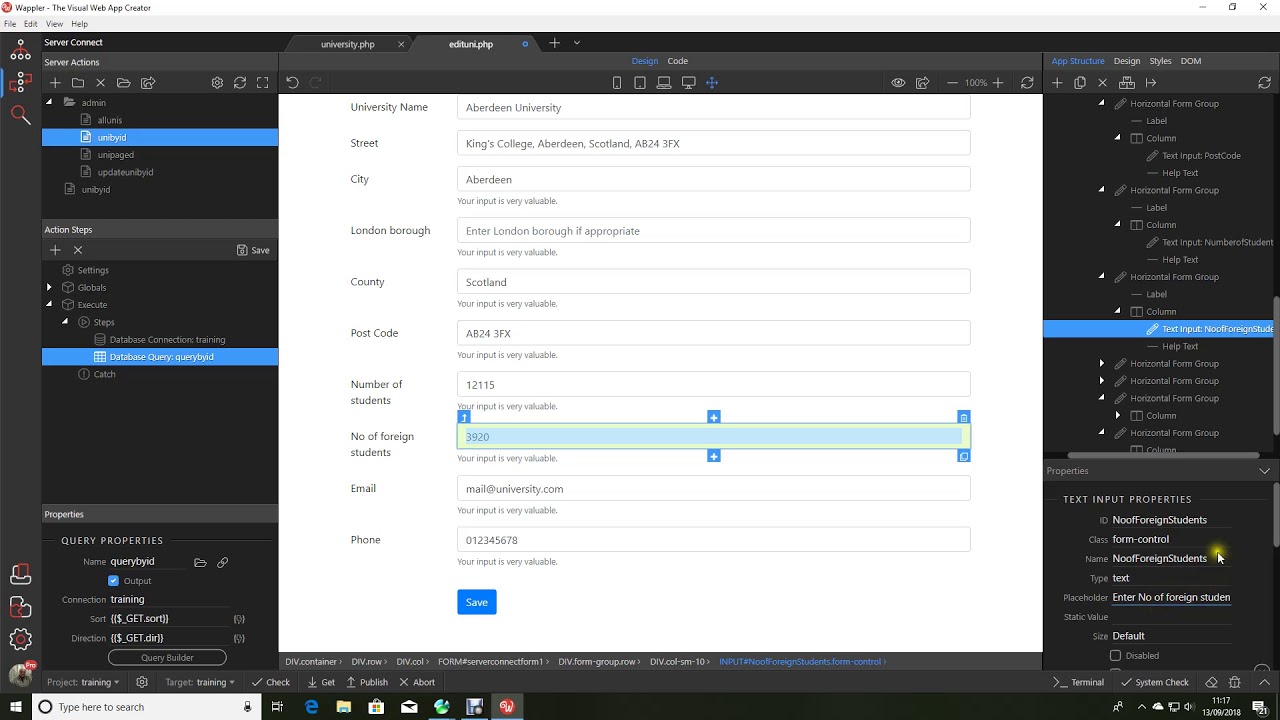
Task: Open the search magnifier in left sidebar
Action: point(20,115)
